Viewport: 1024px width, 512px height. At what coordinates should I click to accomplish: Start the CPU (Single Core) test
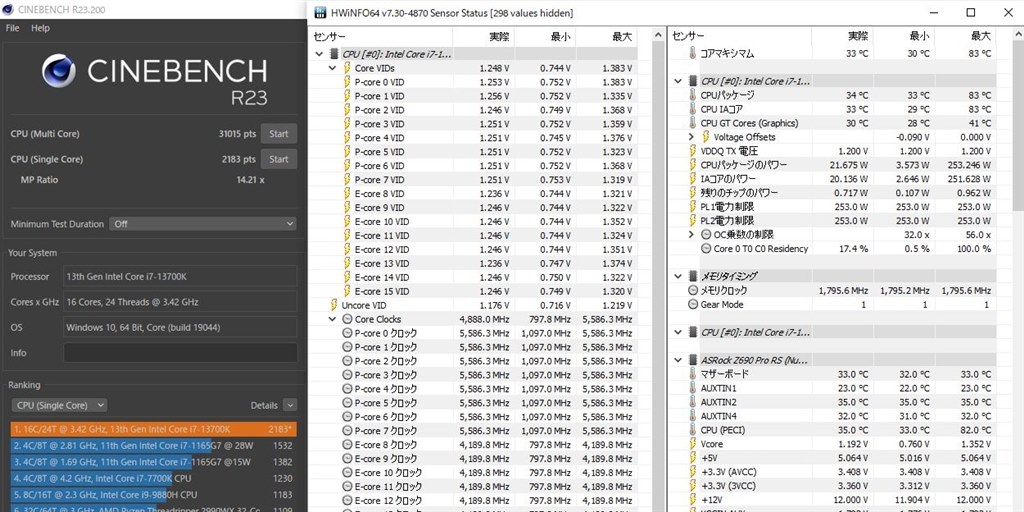(279, 159)
